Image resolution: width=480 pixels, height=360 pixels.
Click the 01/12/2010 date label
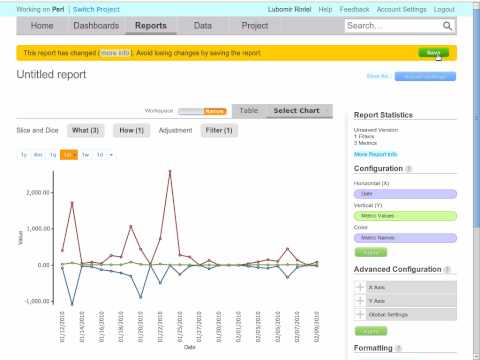pos(62,327)
